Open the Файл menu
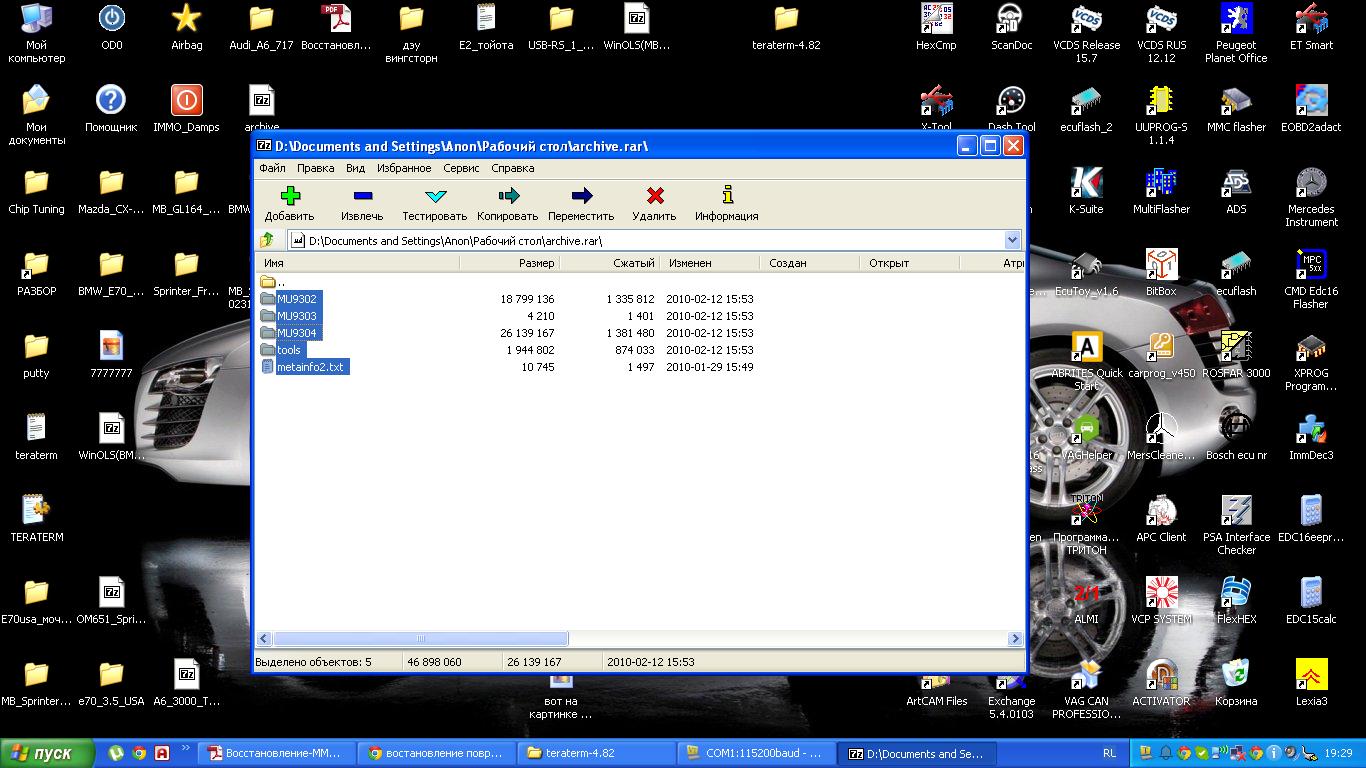This screenshot has height=768, width=1366. [x=272, y=168]
